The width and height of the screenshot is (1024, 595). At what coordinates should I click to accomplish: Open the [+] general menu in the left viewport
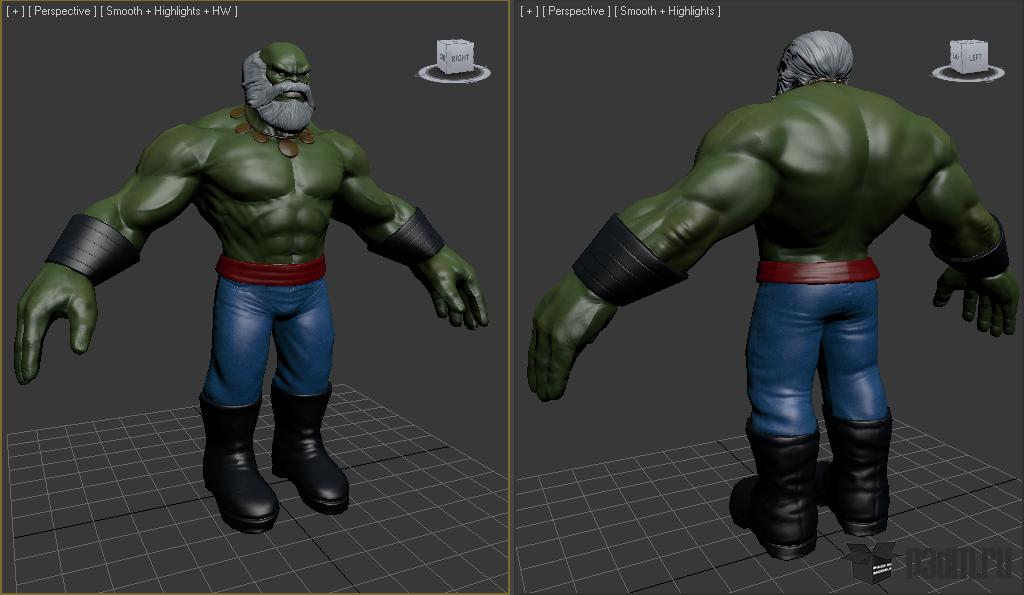[15, 11]
